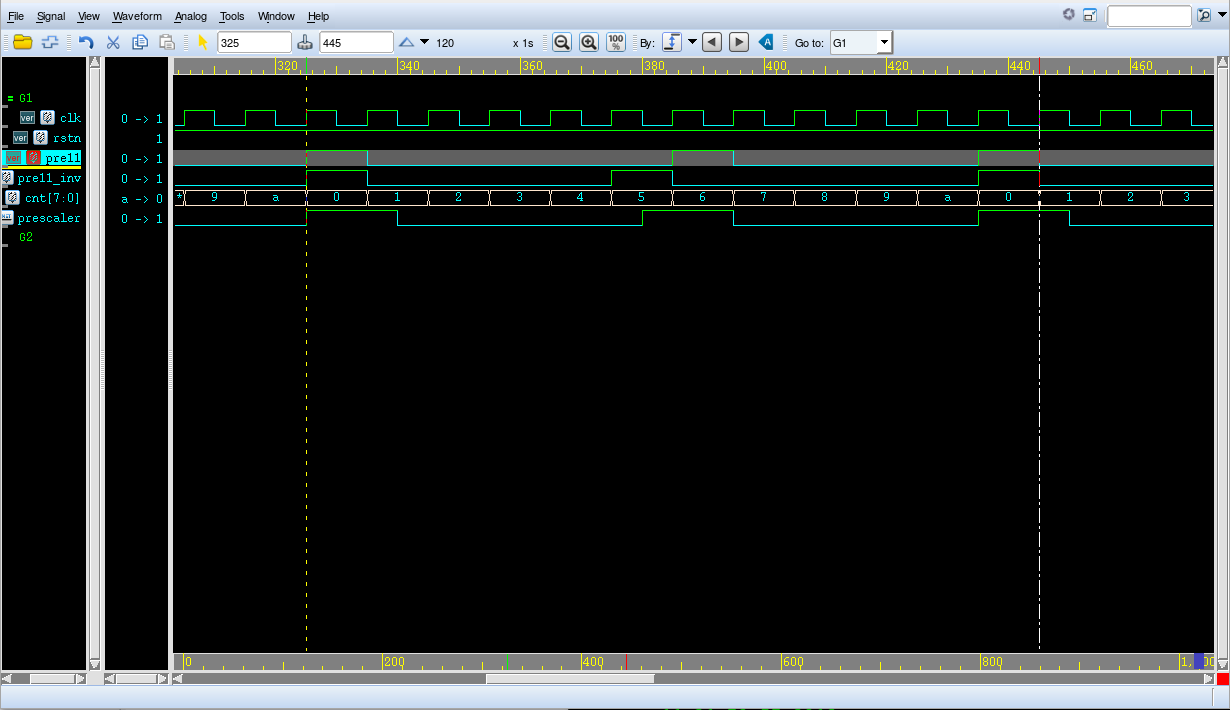Viewport: 1230px width, 710px height.
Task: Click the zoom 100% fit icon
Action: point(616,42)
